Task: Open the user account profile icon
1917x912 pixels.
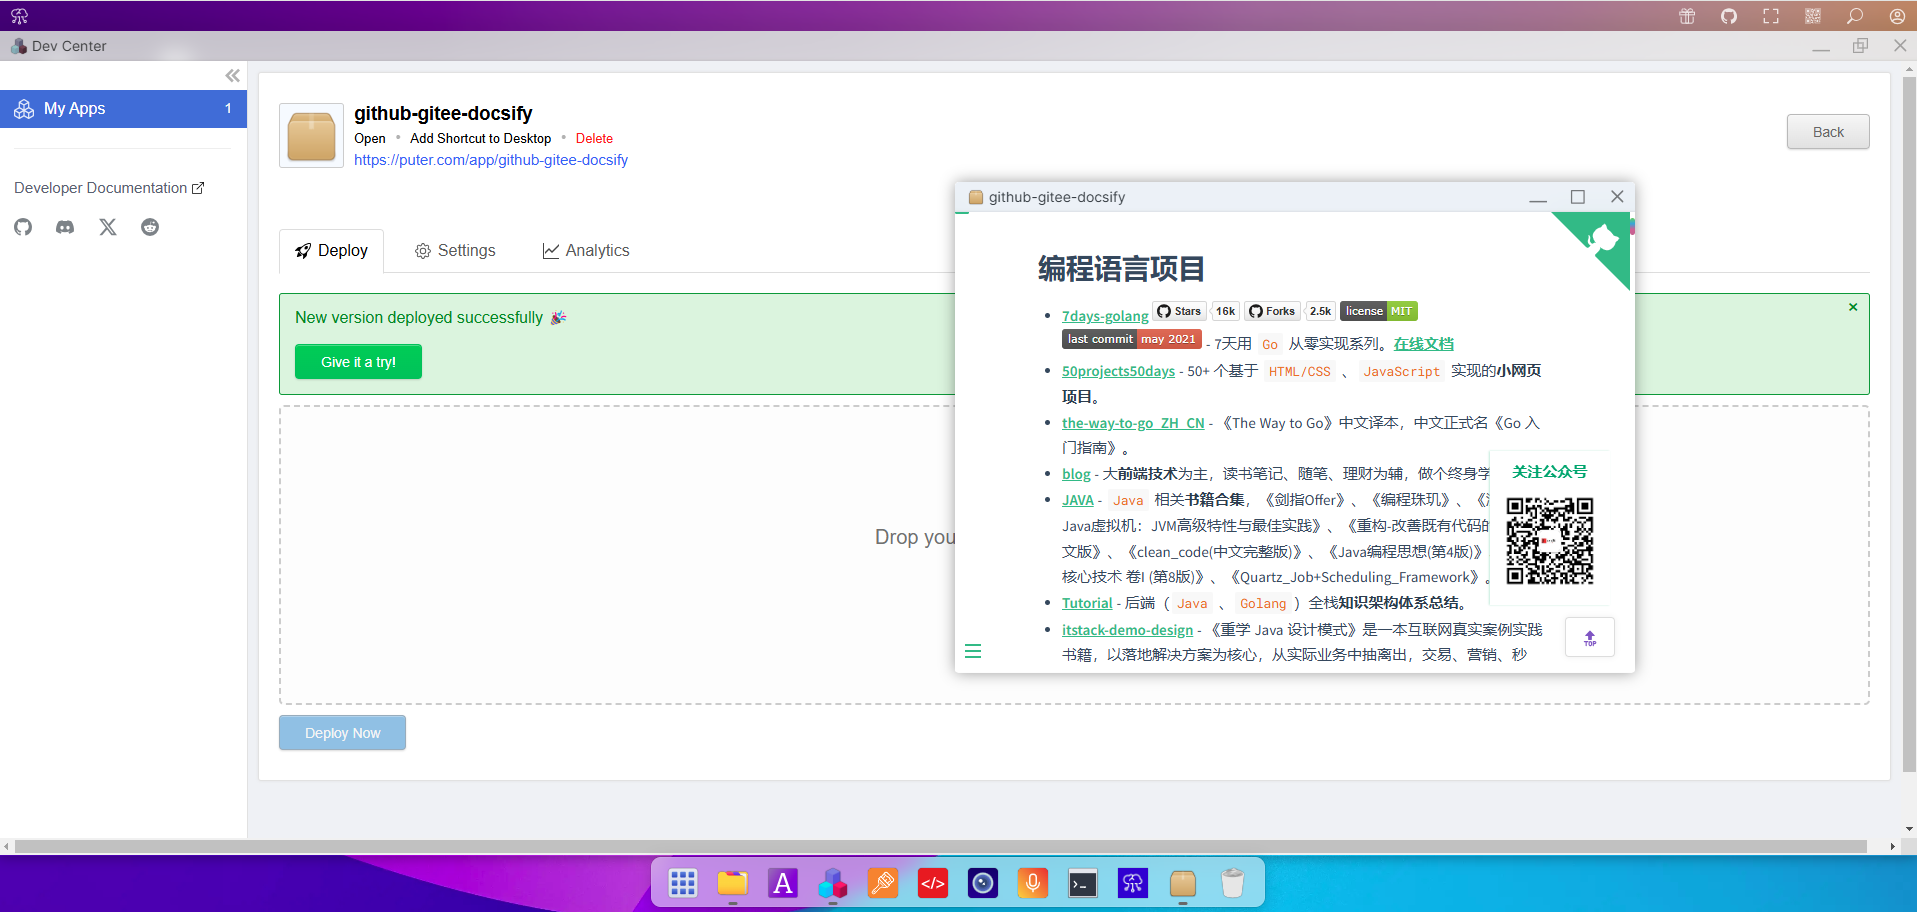Action: point(1897,16)
